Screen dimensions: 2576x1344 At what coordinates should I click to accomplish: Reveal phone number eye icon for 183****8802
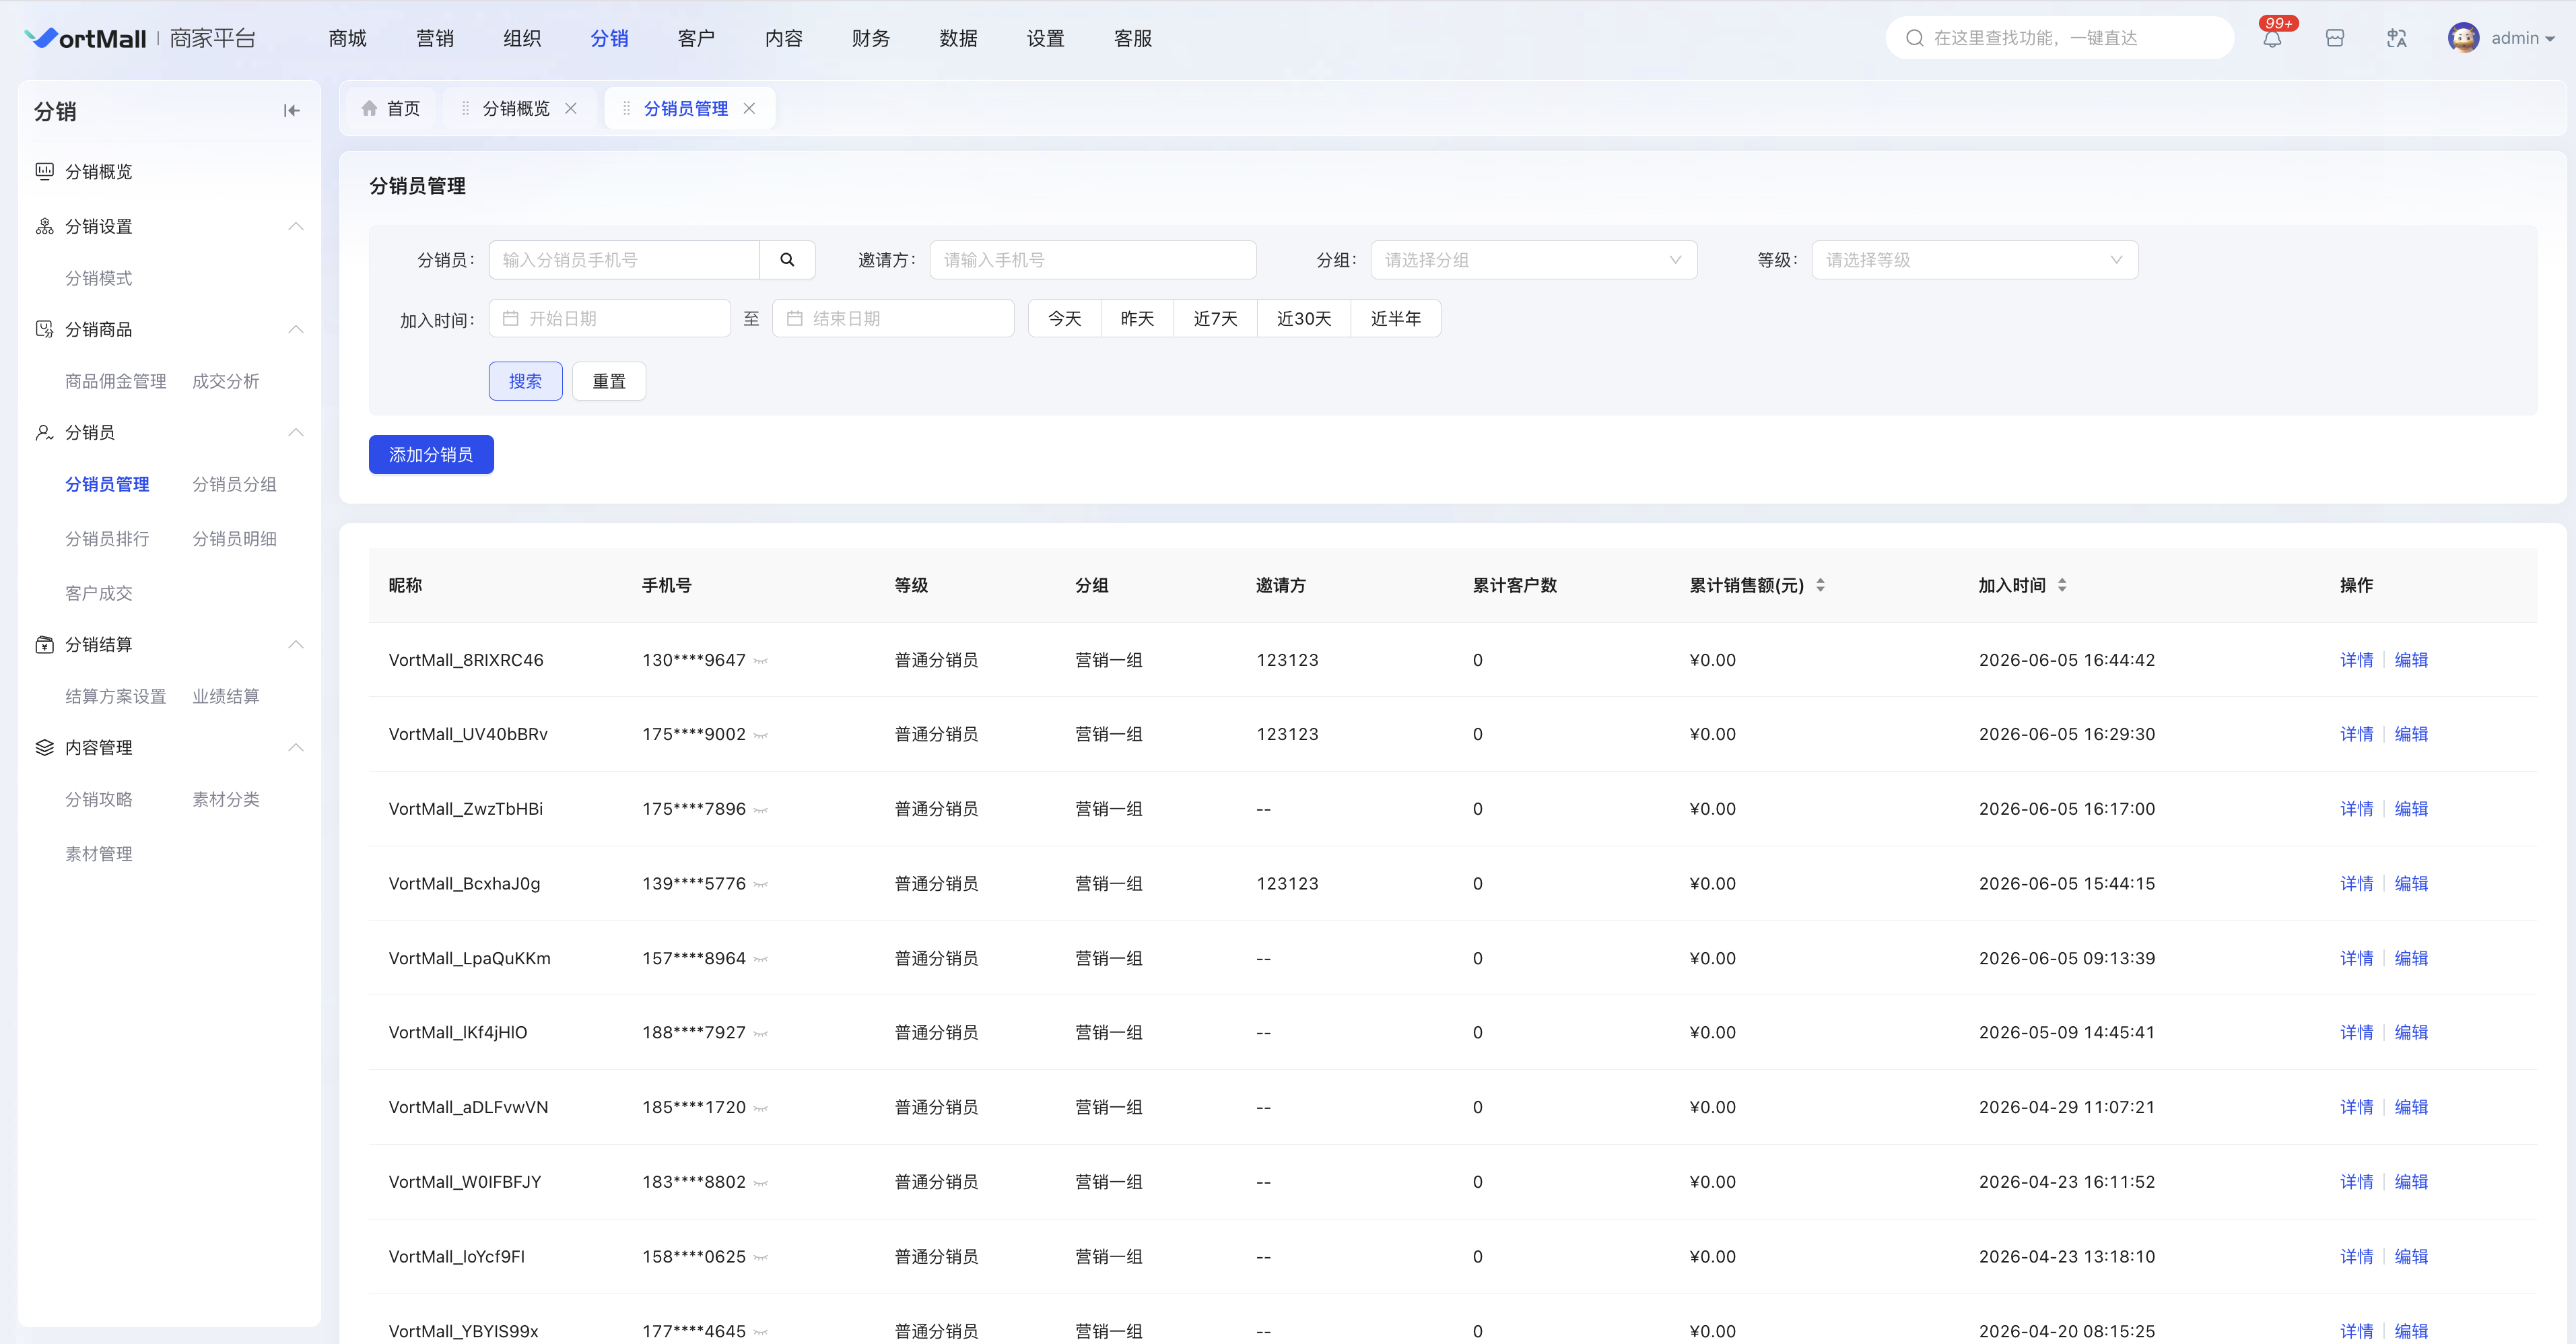click(761, 1183)
